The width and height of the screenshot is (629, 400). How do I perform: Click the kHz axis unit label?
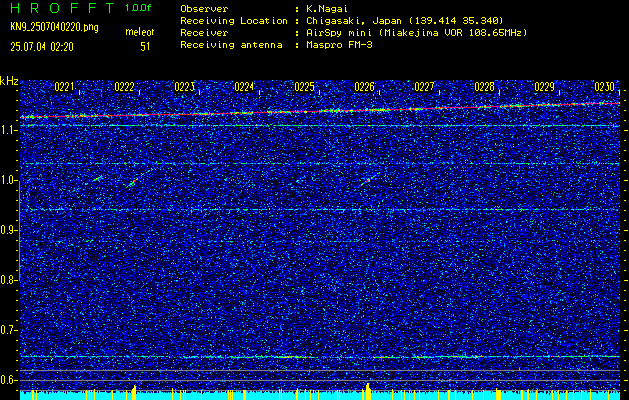coord(9,81)
